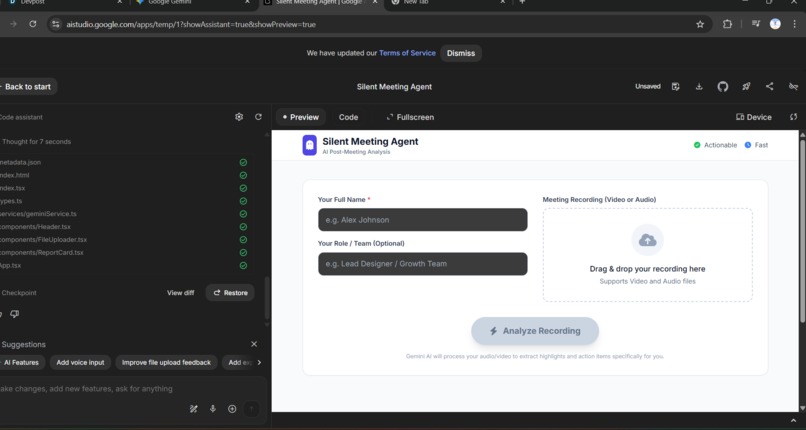
Task: Click the purple Silent Meeting Agent logo
Action: [309, 145]
